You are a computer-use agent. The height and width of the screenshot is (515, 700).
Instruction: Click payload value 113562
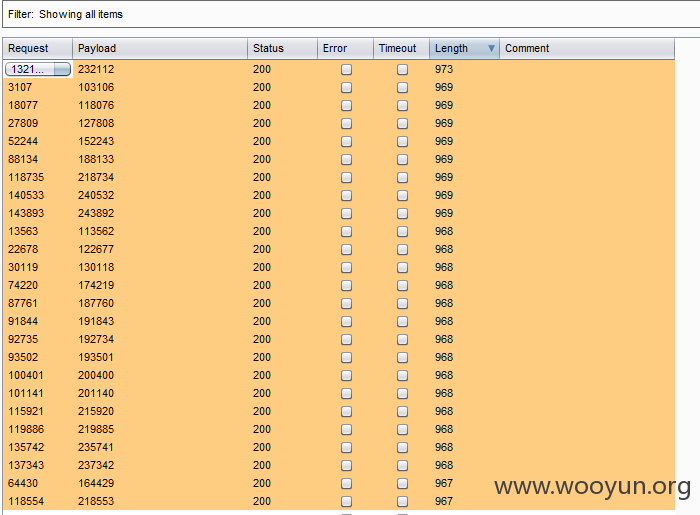(96, 231)
